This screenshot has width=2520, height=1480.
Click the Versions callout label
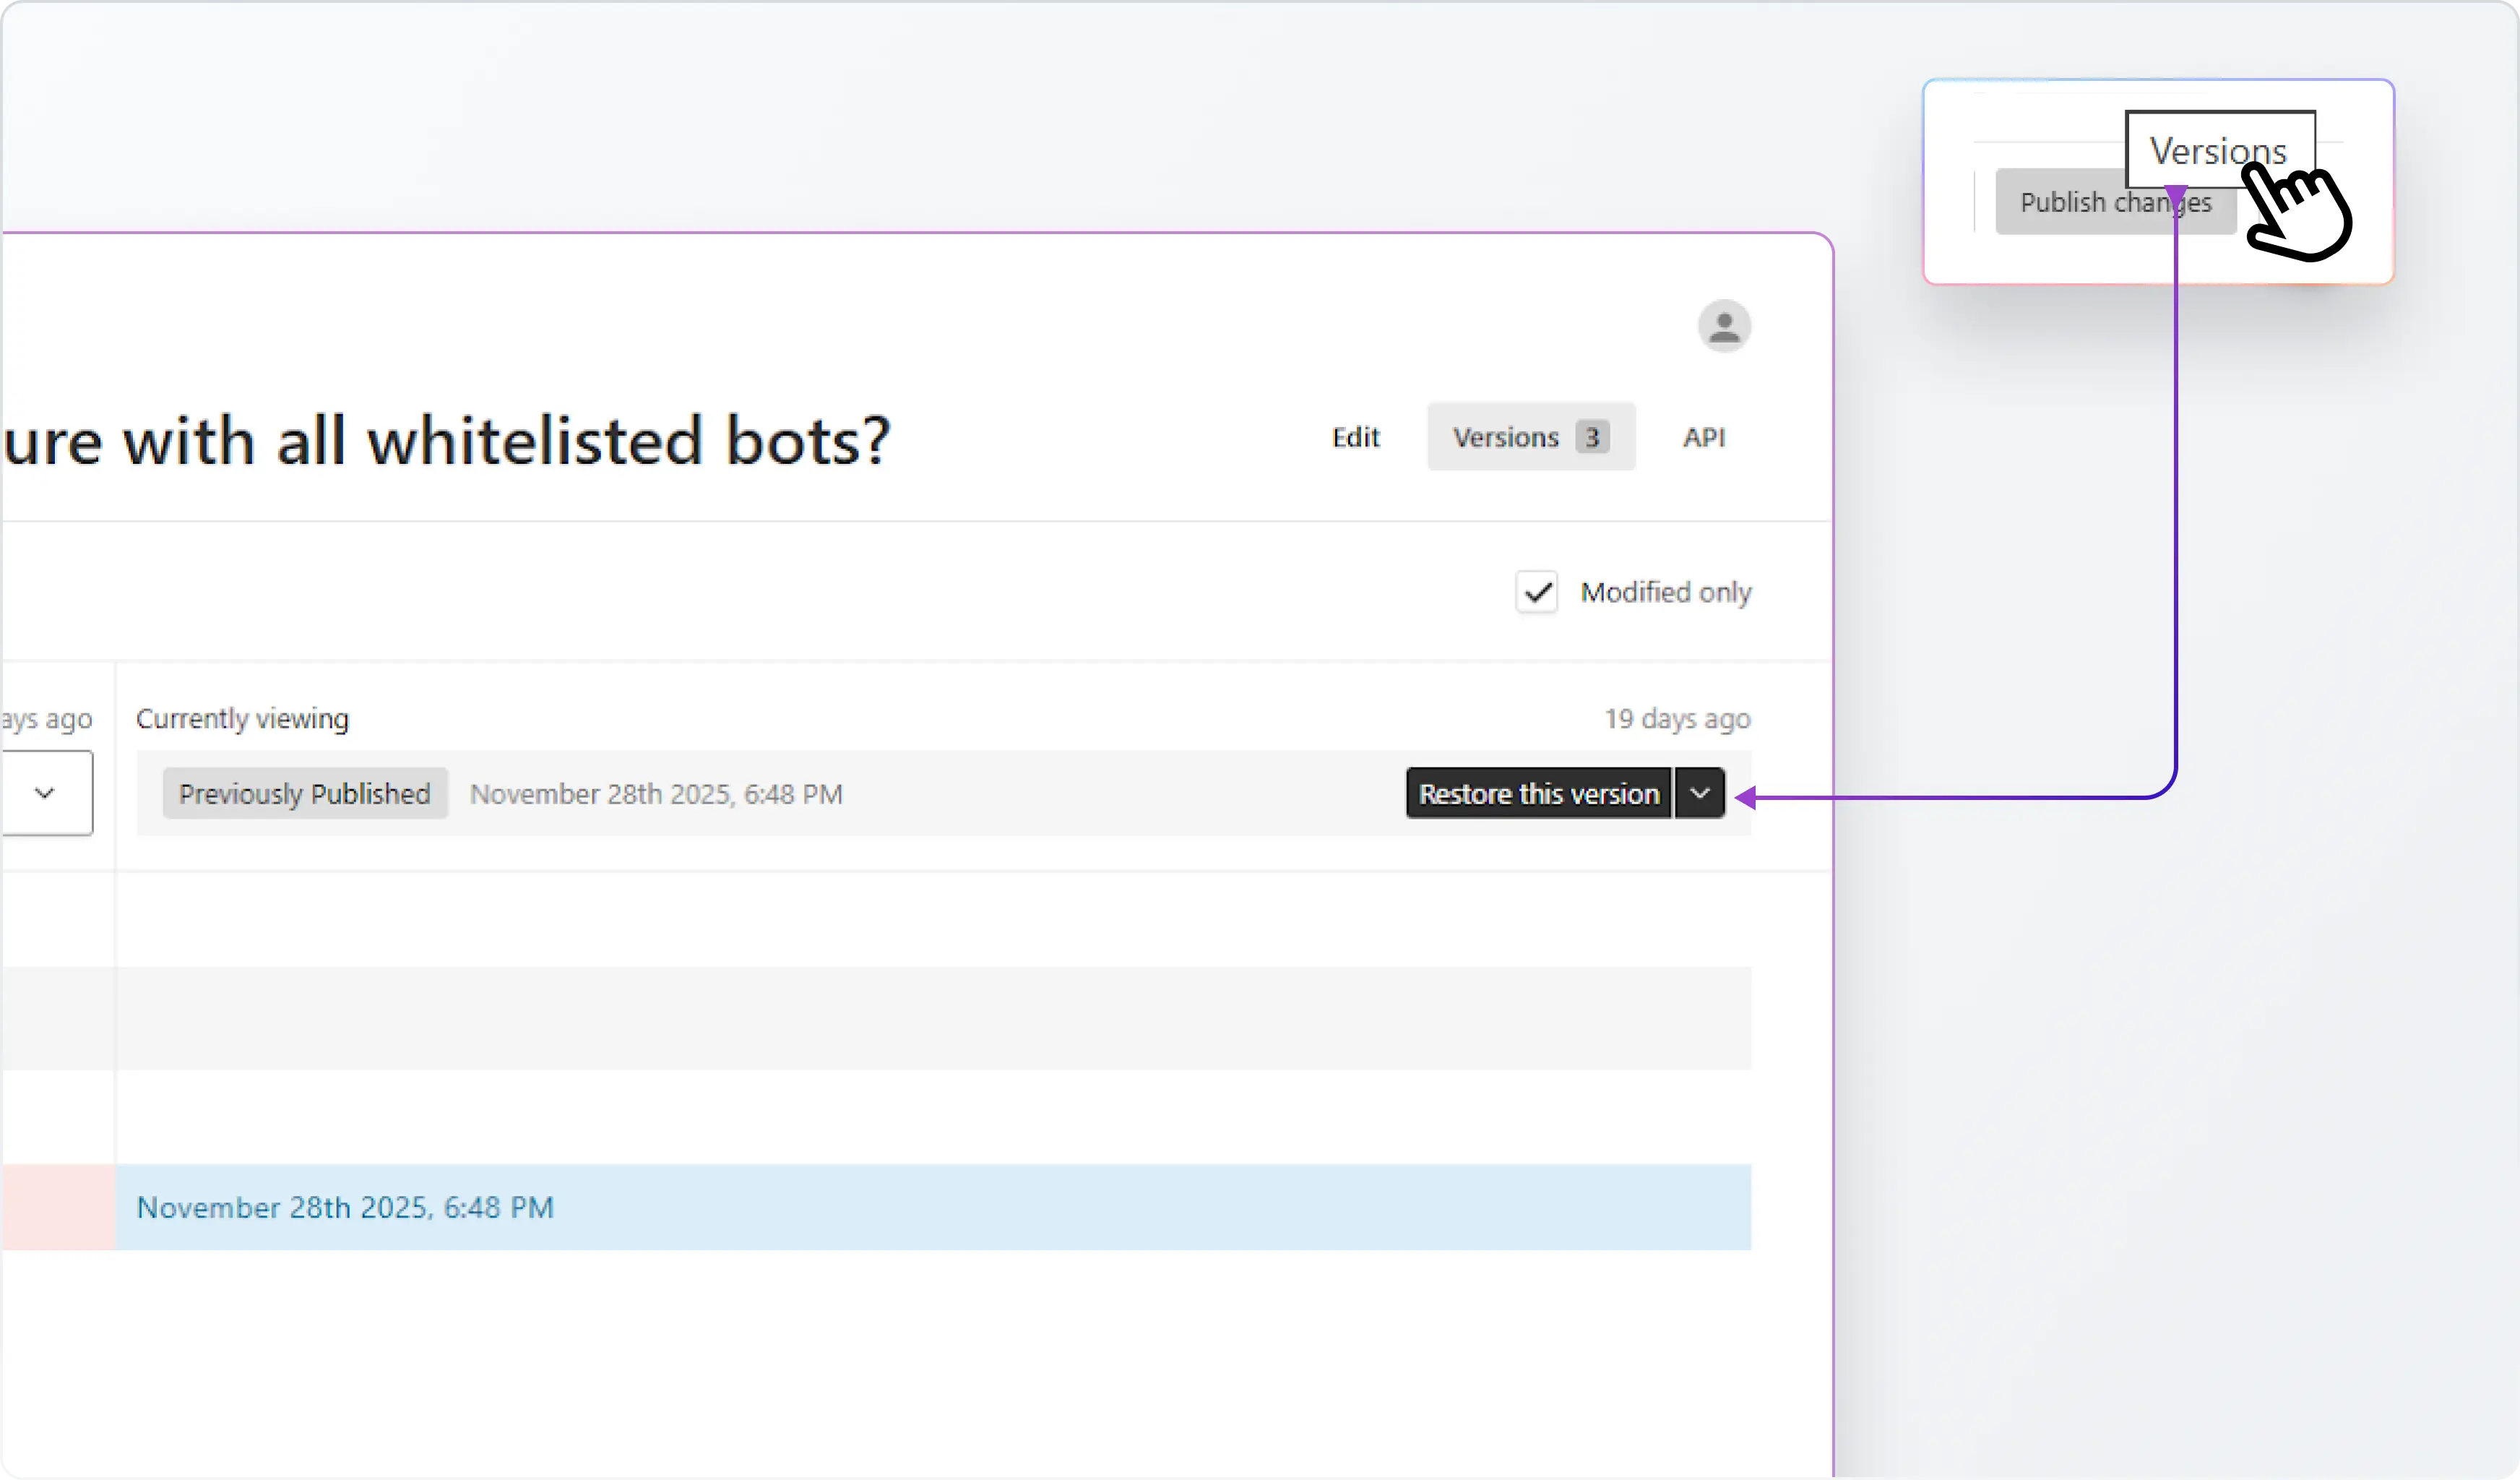coord(2220,150)
